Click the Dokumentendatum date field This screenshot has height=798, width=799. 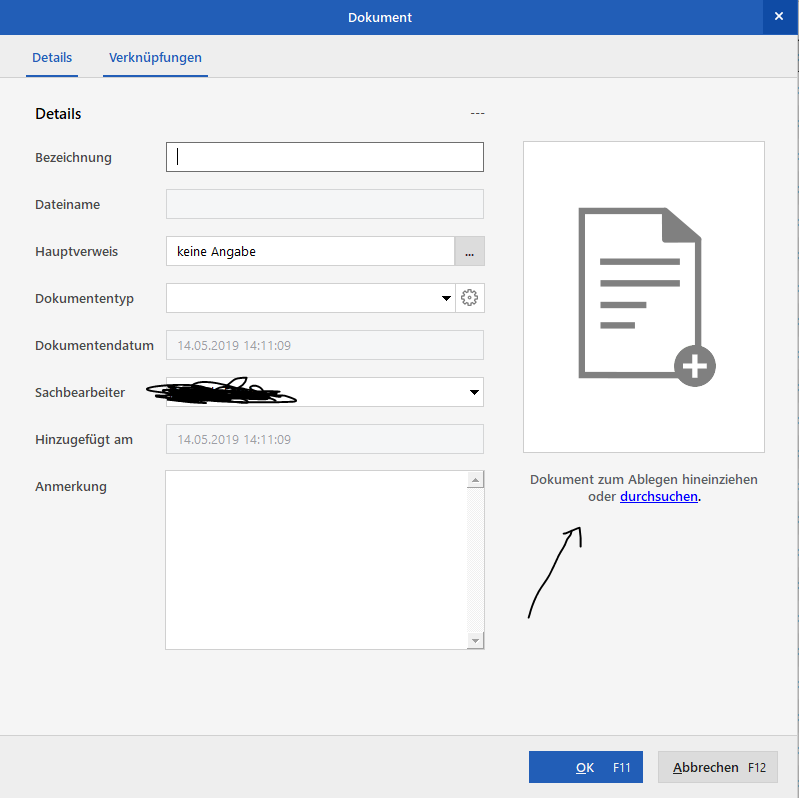click(x=325, y=345)
